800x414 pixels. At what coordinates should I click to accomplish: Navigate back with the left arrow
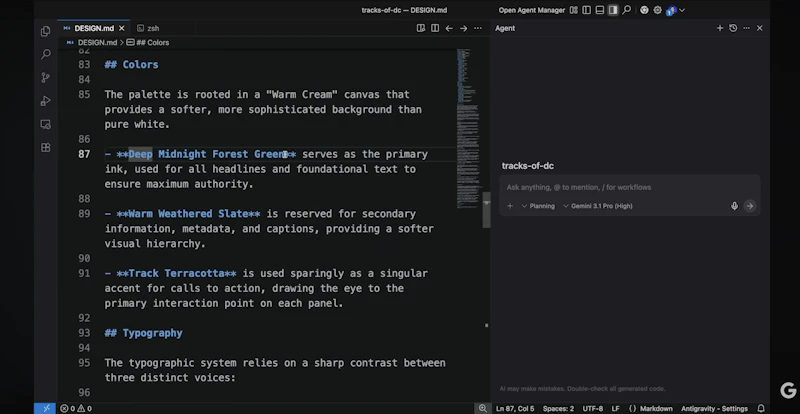pyautogui.click(x=449, y=28)
